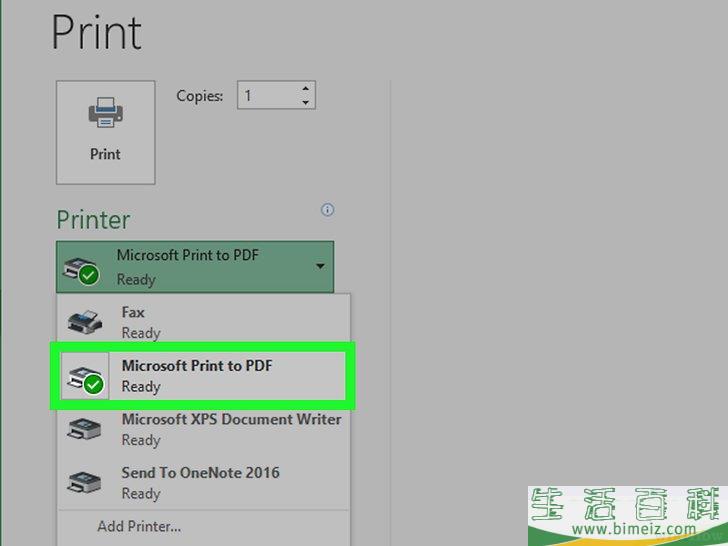Select Microsoft XPS Document Writer printer
Viewport: 728px width, 546px height.
[203, 429]
